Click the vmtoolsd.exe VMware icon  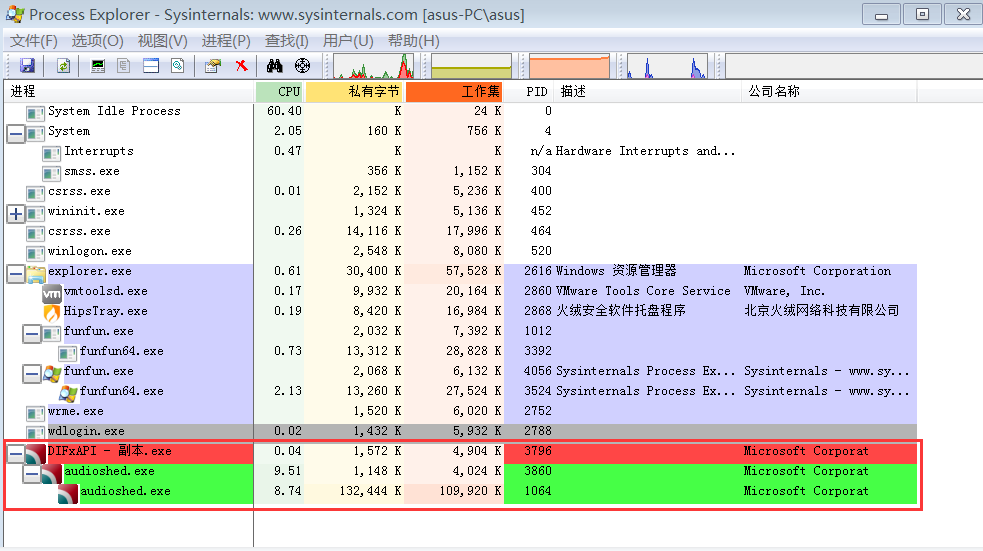click(52, 292)
